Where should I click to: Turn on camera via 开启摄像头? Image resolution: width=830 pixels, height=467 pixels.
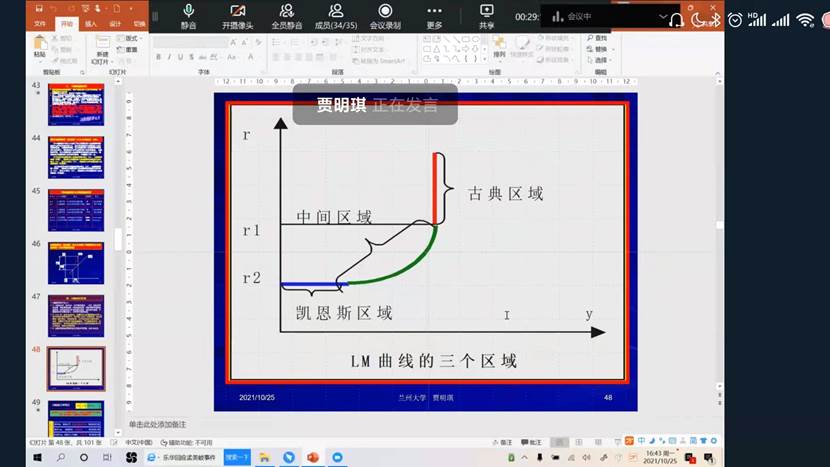(238, 15)
